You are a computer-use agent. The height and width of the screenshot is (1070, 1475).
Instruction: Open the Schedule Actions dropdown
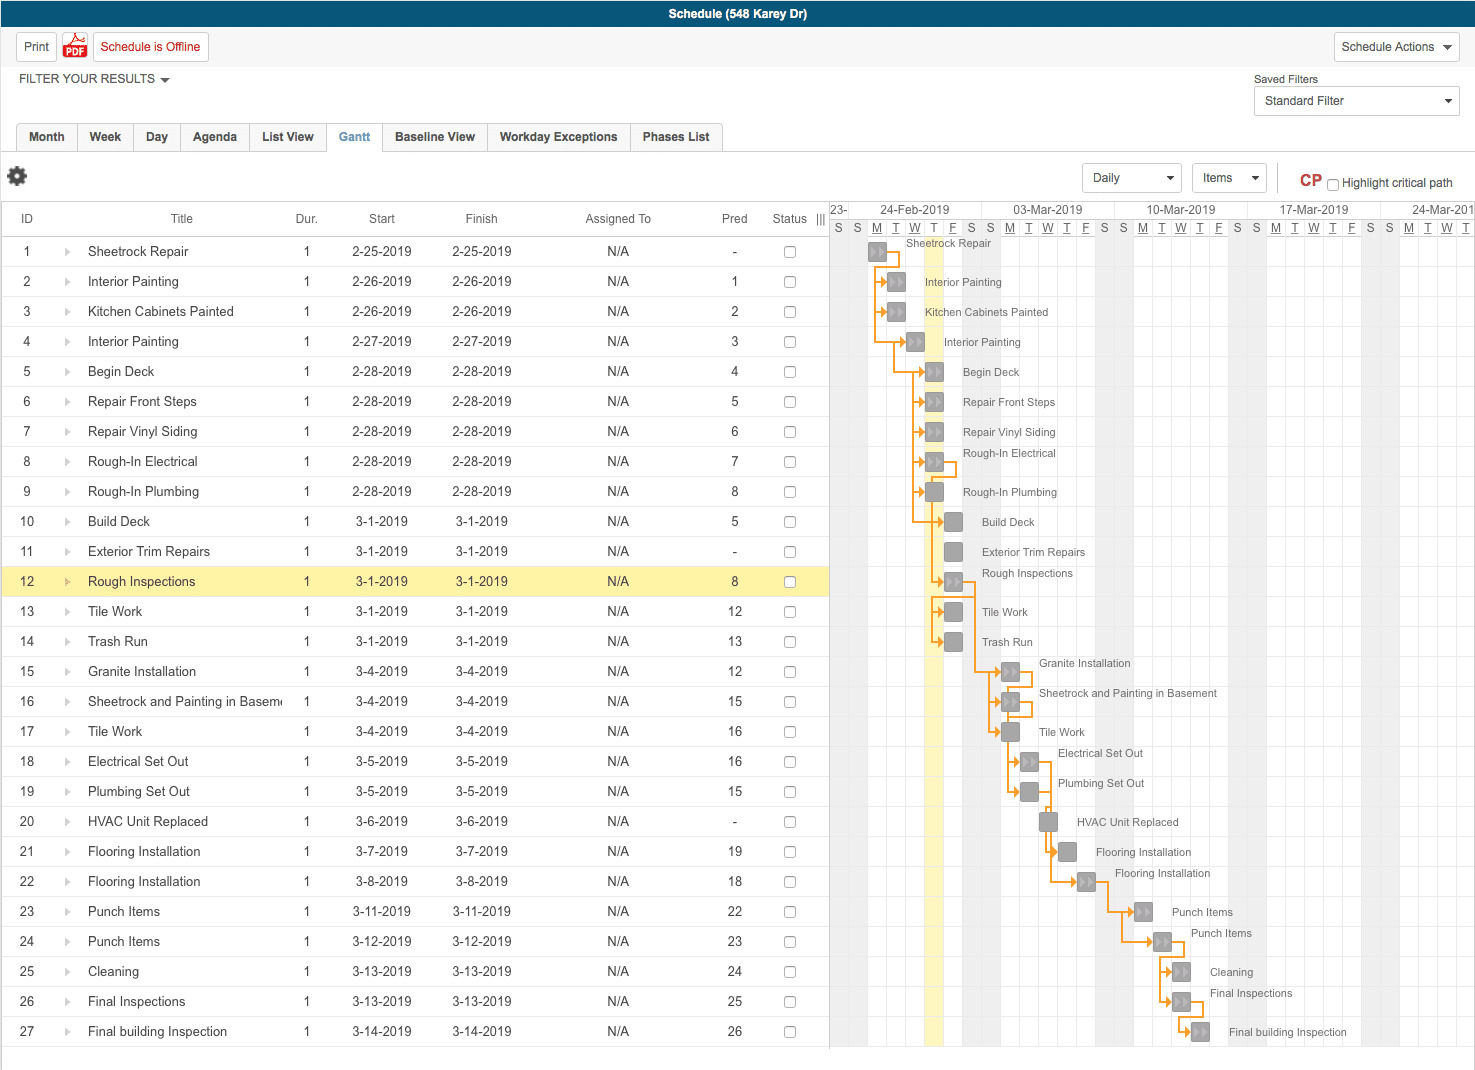1396,47
